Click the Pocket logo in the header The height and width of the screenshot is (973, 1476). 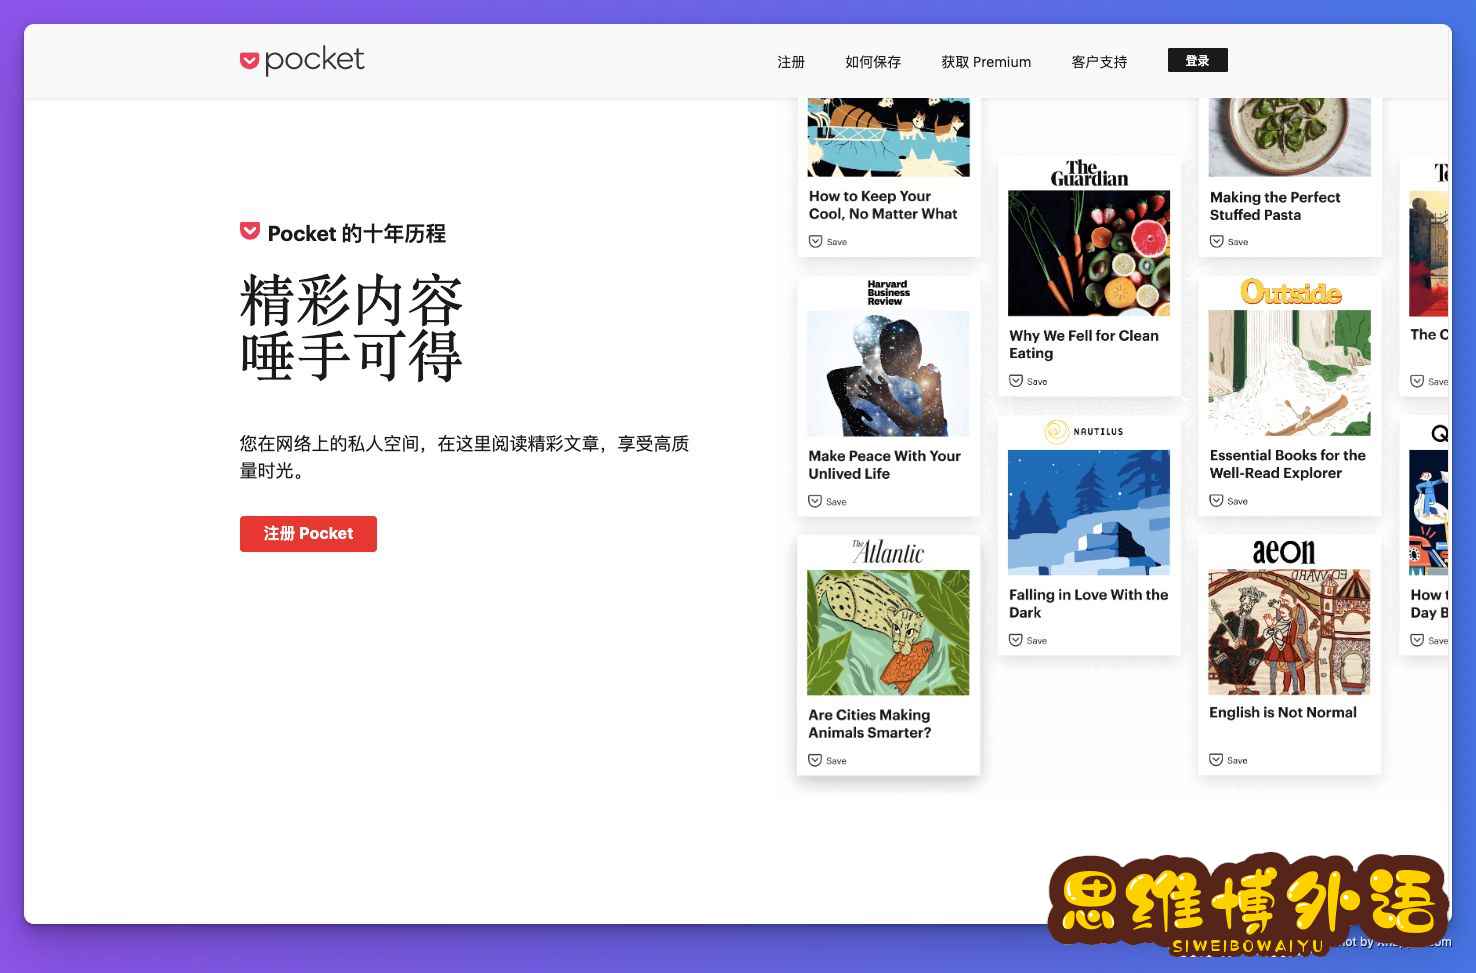click(302, 60)
